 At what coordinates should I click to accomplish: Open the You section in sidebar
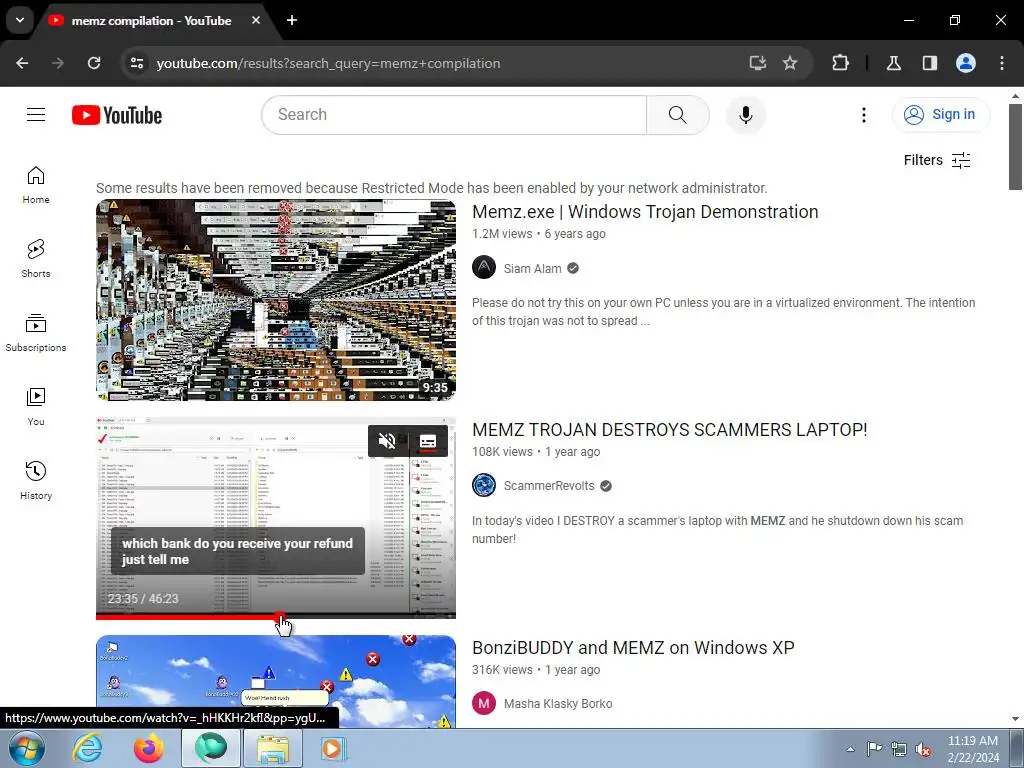pyautogui.click(x=36, y=407)
